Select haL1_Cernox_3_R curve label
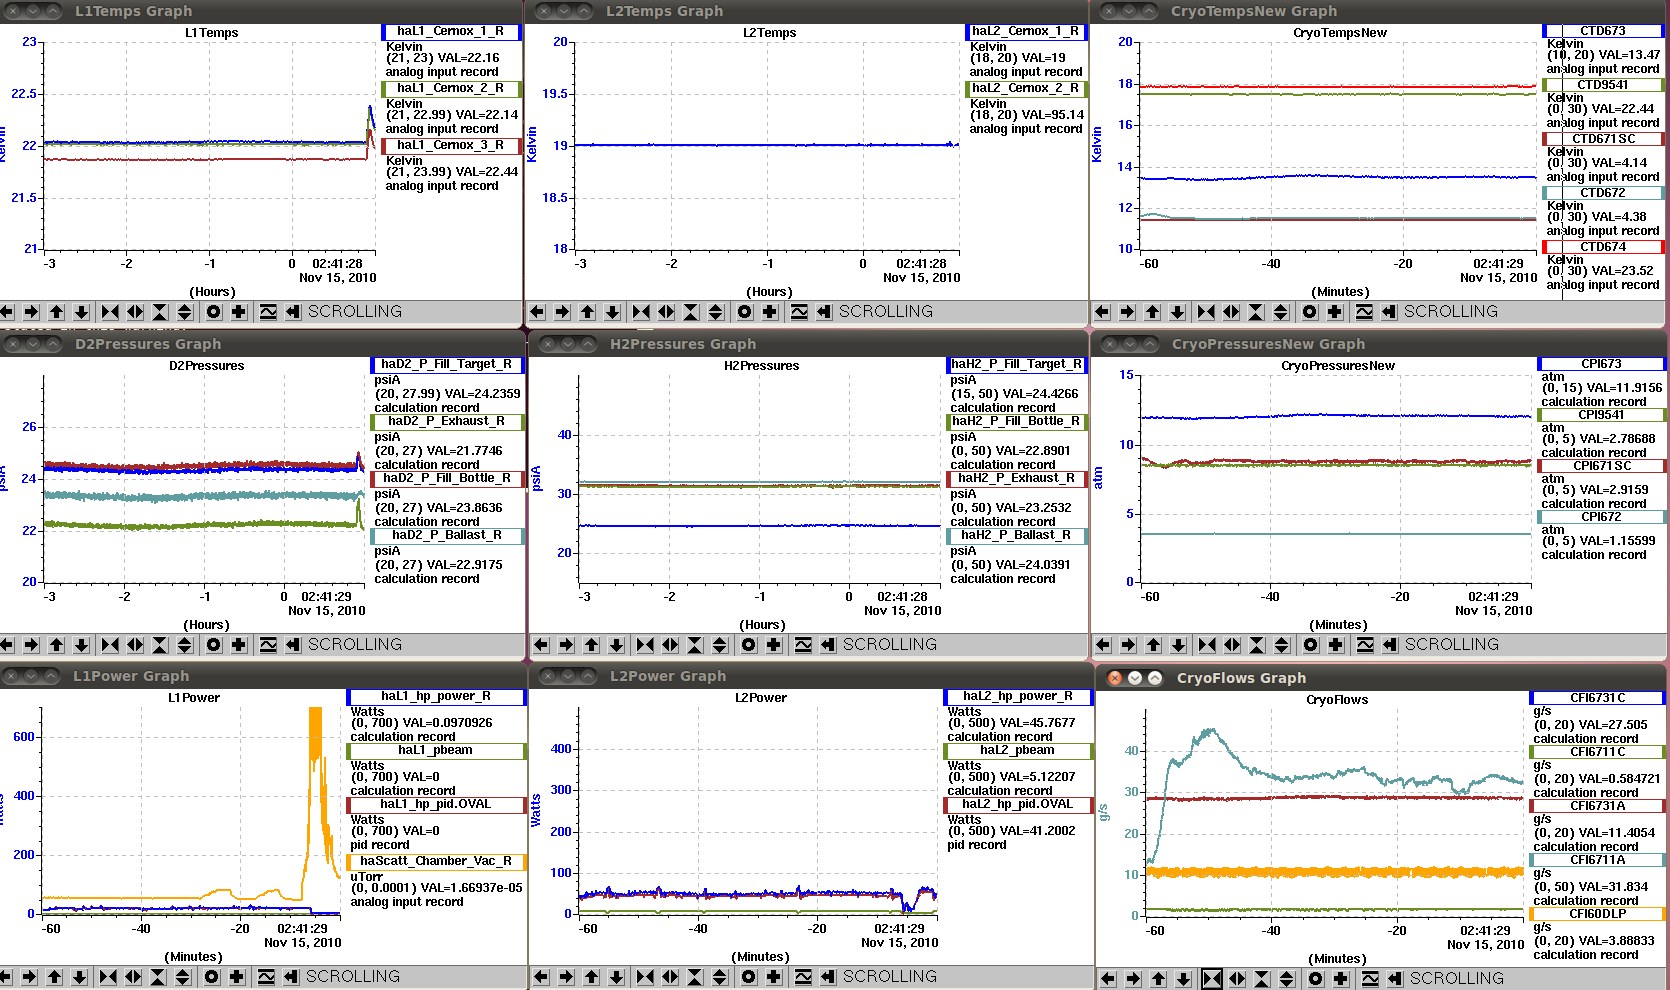The width and height of the screenshot is (1670, 990). tap(451, 145)
